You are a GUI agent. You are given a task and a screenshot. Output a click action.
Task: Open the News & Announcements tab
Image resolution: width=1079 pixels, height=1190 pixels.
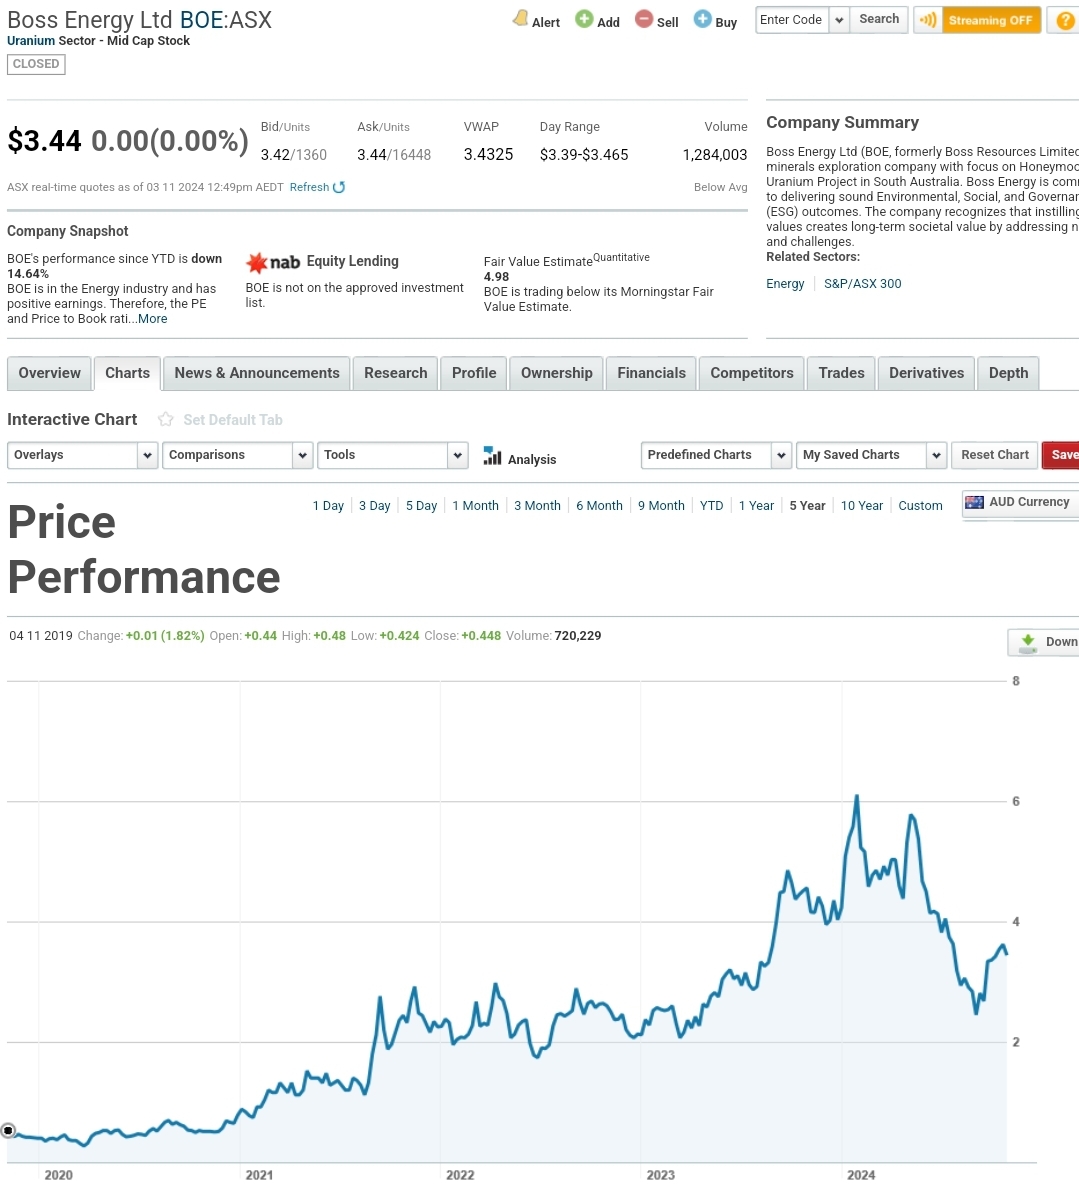[x=256, y=373]
